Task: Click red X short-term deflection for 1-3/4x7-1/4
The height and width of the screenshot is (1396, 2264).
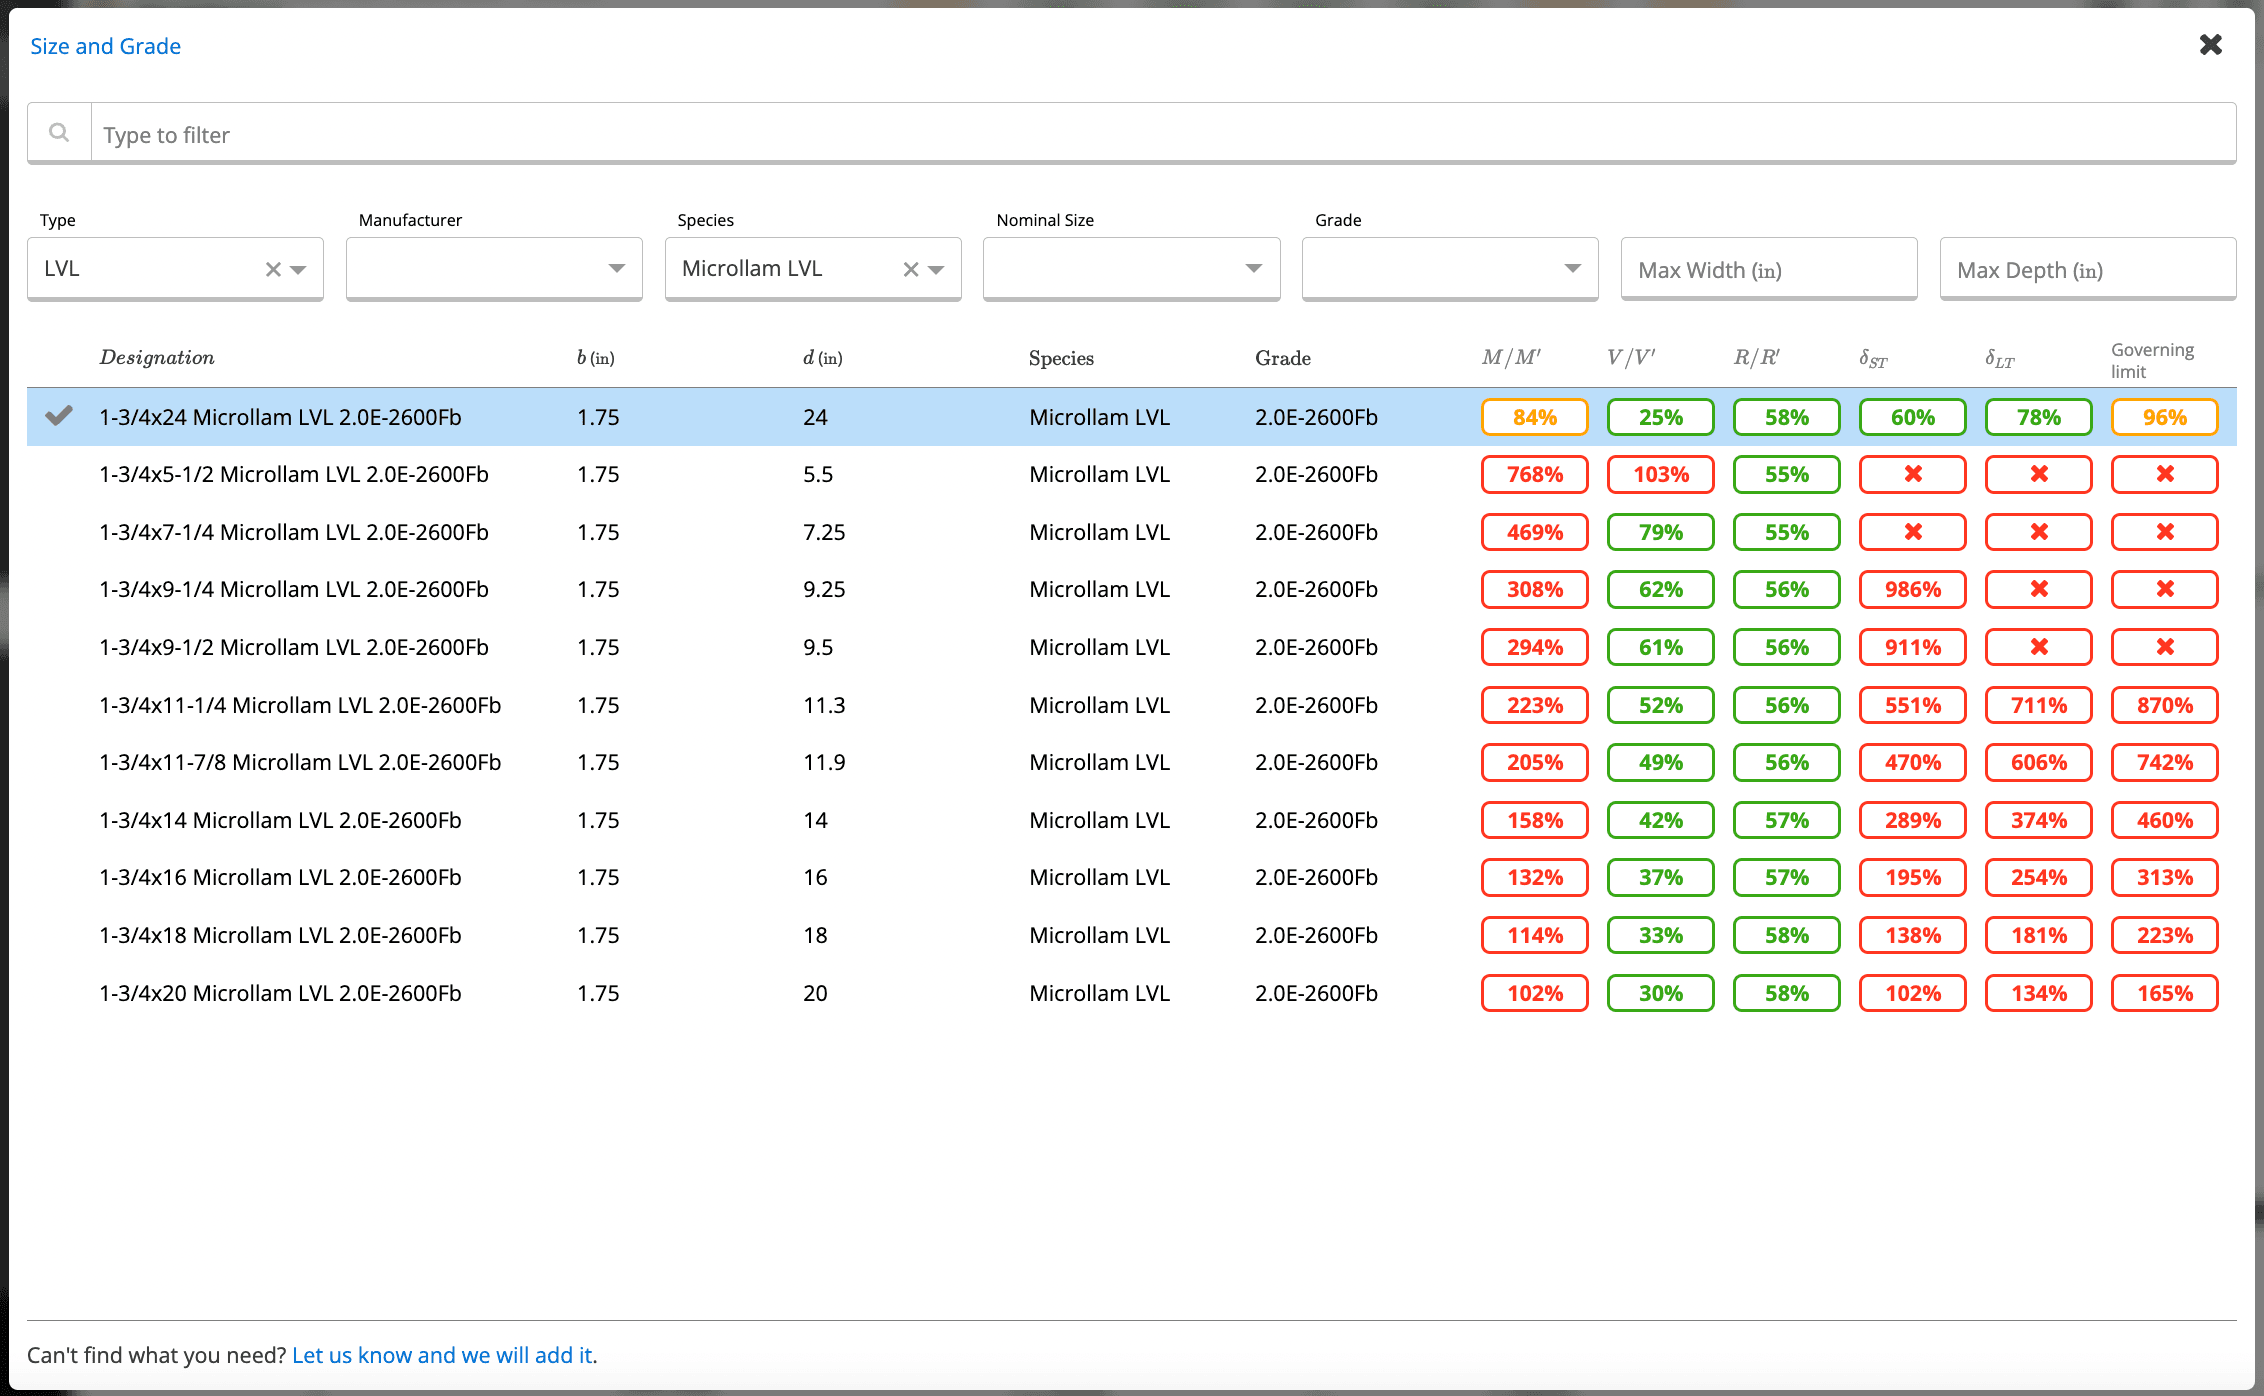Action: pyautogui.click(x=1912, y=532)
